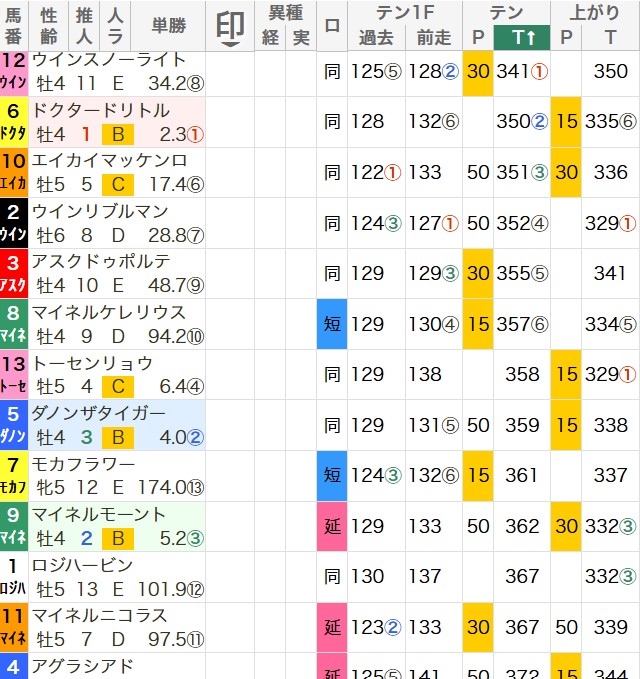
Task: Select horse number 4 blue badge
Action: click(14, 666)
